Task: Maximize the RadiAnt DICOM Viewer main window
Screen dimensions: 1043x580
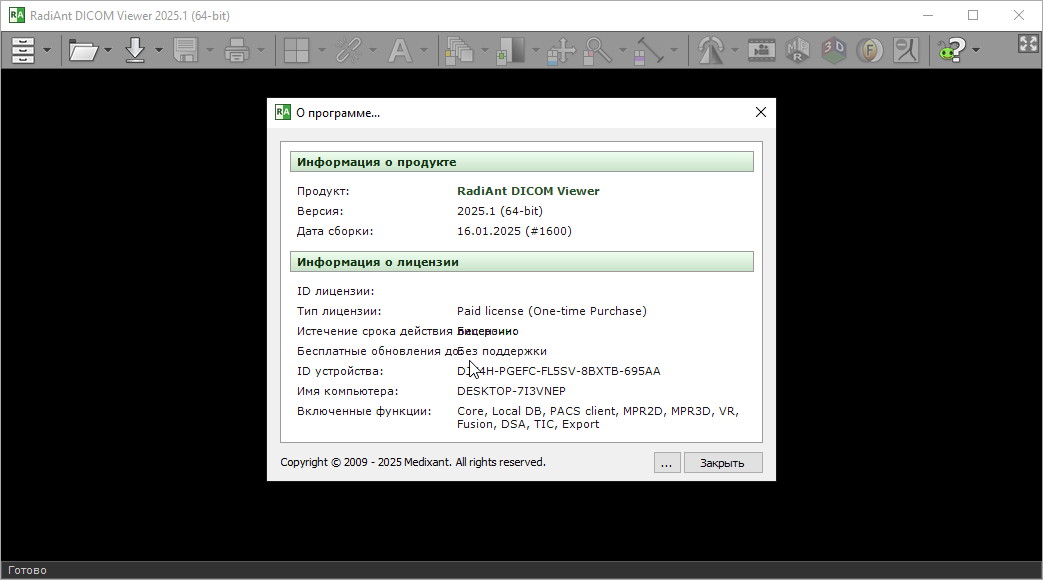Action: tap(973, 15)
